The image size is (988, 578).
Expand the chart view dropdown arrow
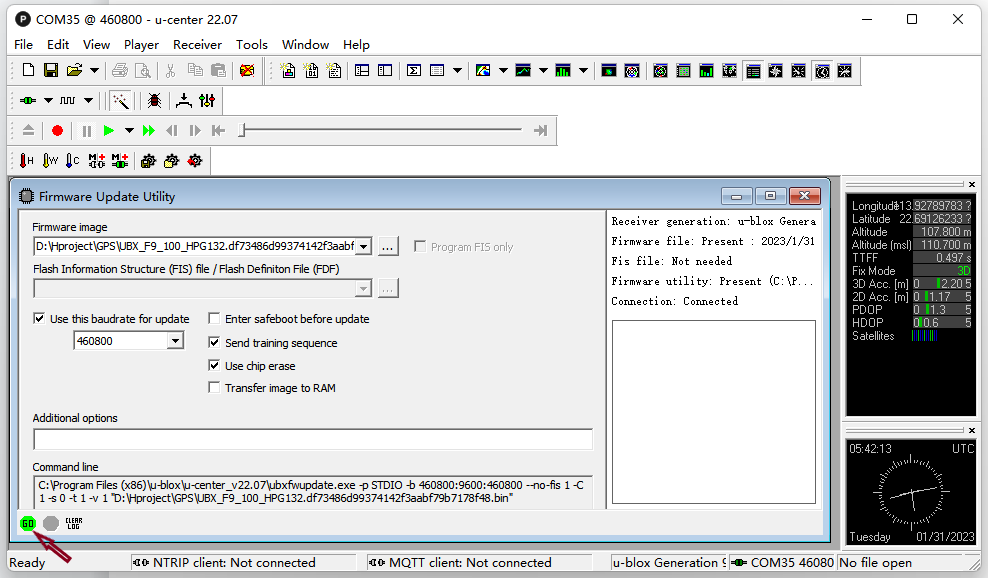(543, 71)
